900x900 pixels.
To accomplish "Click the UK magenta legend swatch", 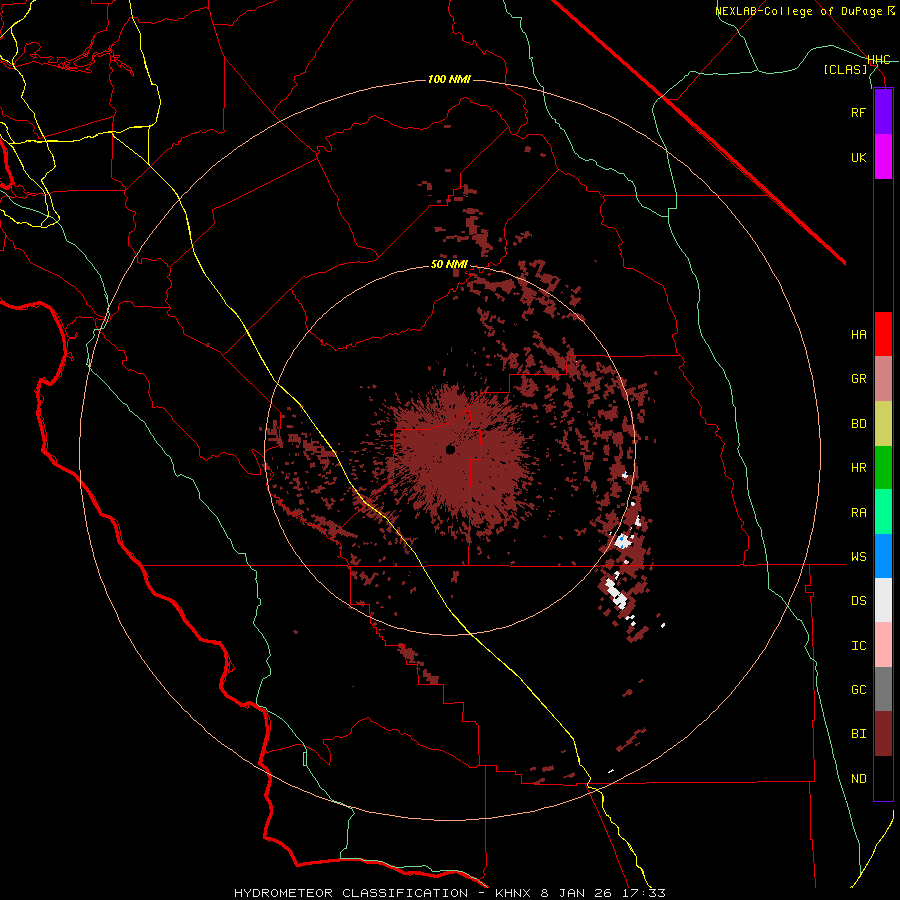I will pos(883,157).
